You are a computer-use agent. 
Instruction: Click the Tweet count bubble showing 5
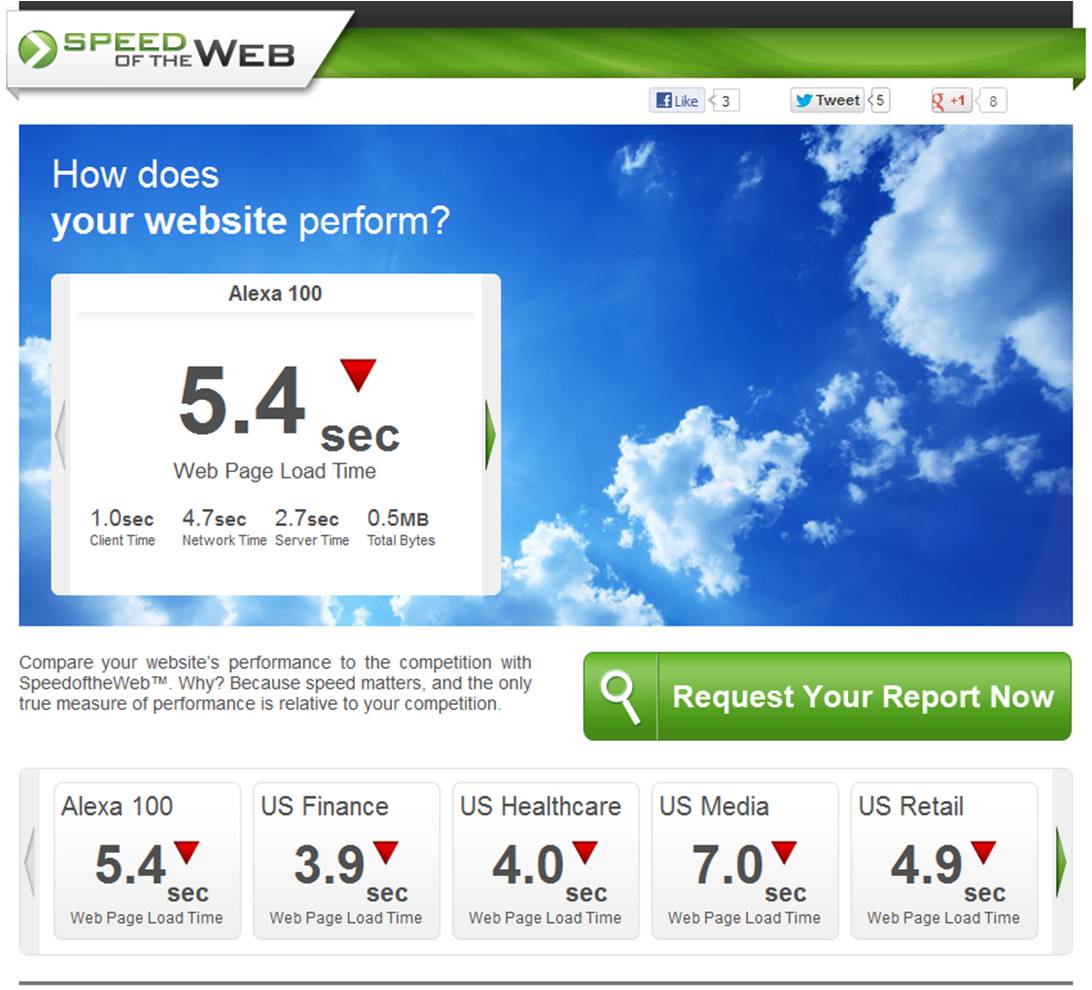[880, 101]
